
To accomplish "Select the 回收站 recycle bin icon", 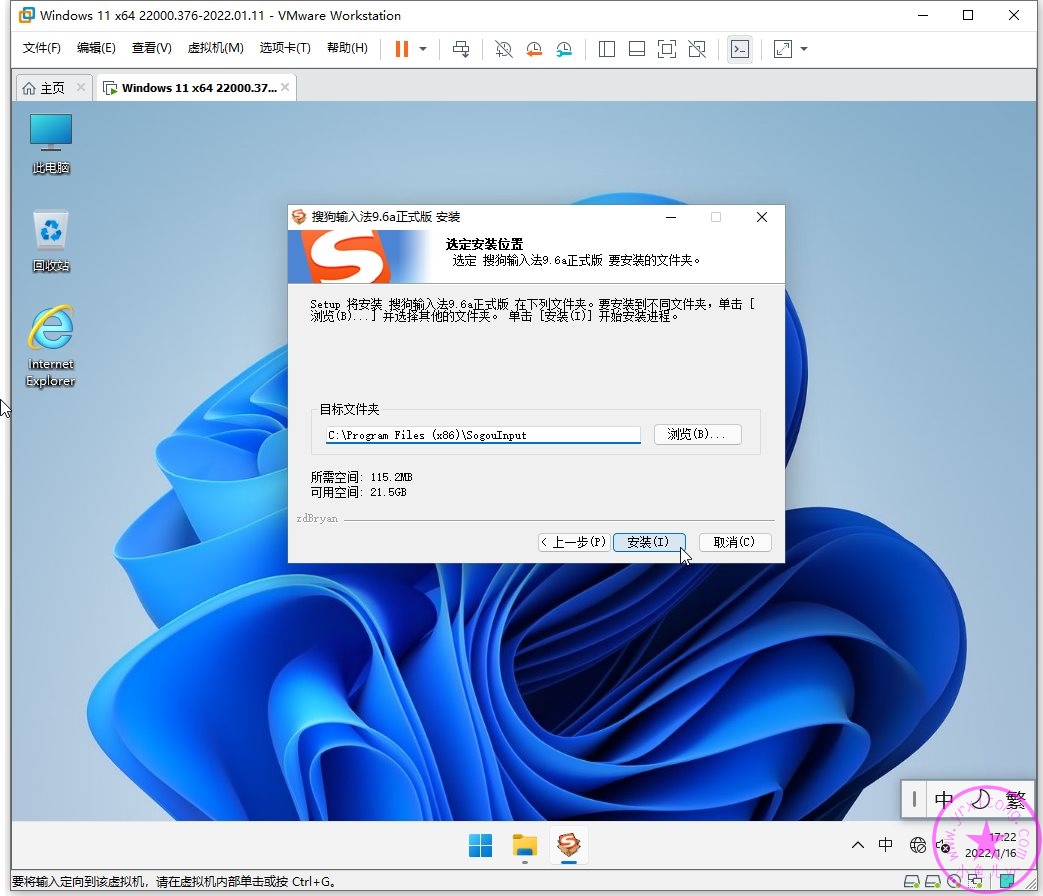I will (51, 241).
